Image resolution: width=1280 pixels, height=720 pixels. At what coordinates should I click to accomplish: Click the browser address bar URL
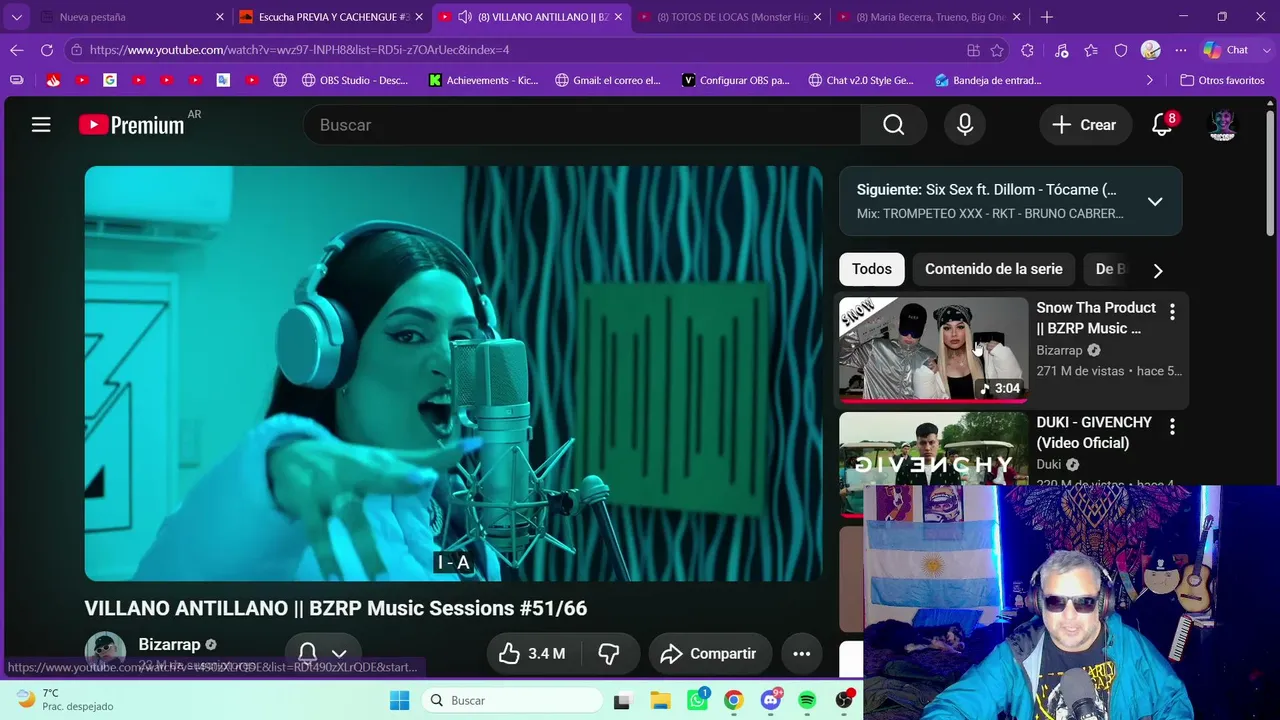(300, 50)
